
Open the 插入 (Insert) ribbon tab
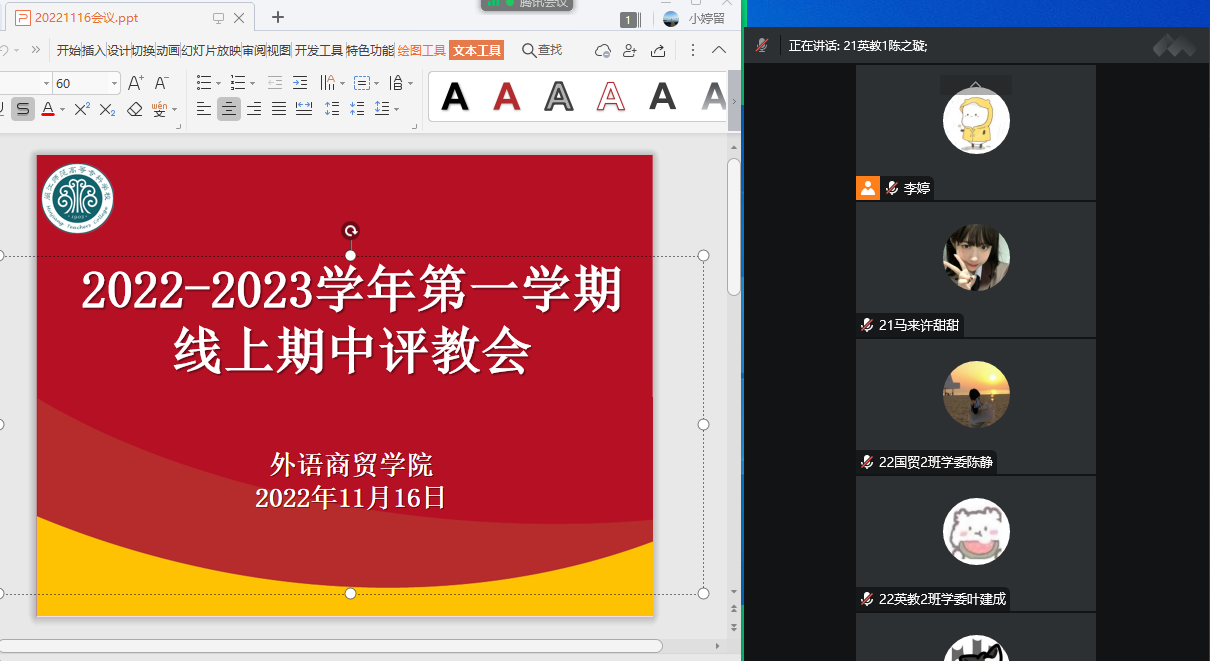coord(94,50)
